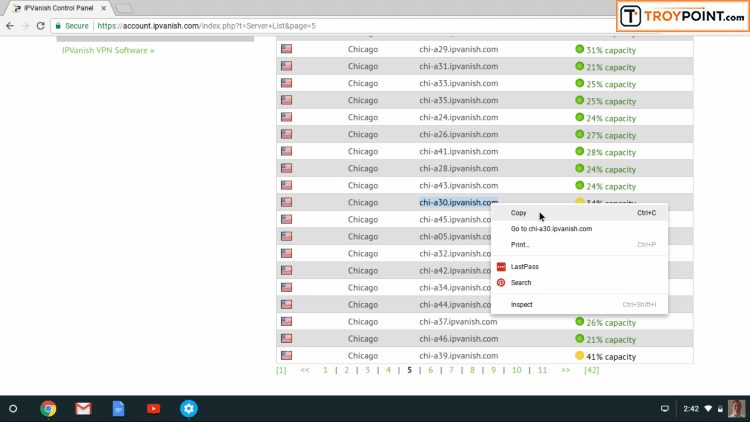Go to page 10 of server list
Viewport: 750px width, 422px height.
point(517,370)
